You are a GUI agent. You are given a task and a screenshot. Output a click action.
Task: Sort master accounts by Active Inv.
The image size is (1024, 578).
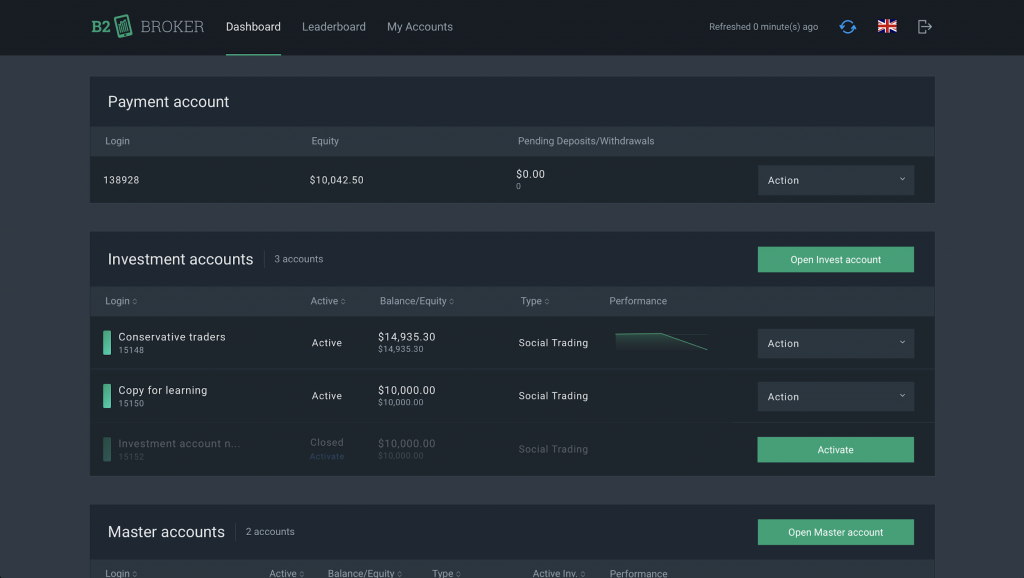coord(559,573)
